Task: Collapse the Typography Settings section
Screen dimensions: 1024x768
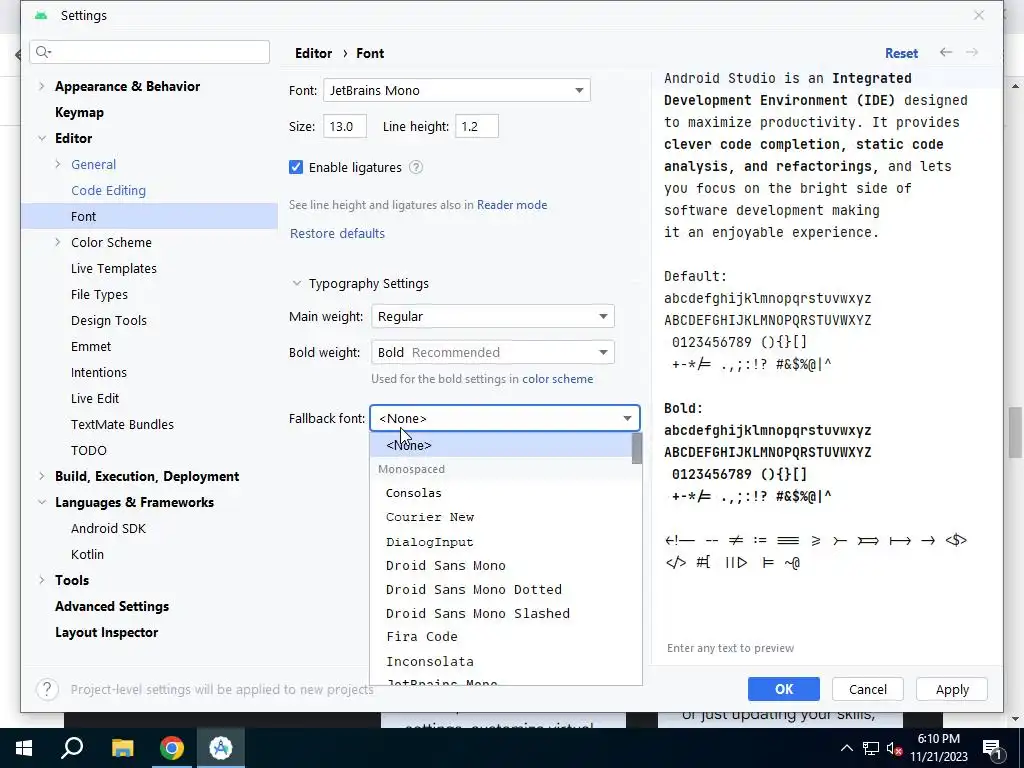Action: click(x=296, y=283)
